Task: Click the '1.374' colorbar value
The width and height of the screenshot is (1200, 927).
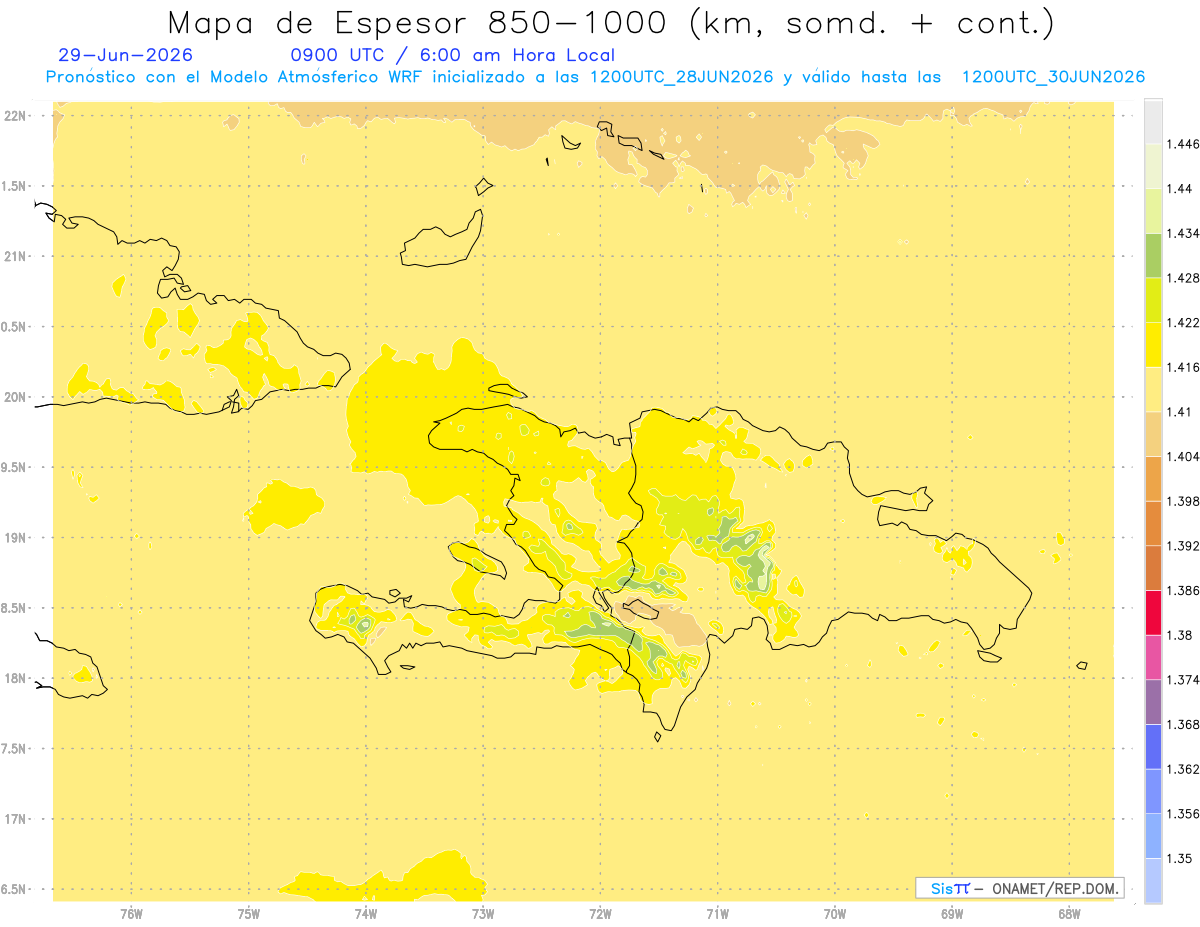Action: click(x=1183, y=680)
